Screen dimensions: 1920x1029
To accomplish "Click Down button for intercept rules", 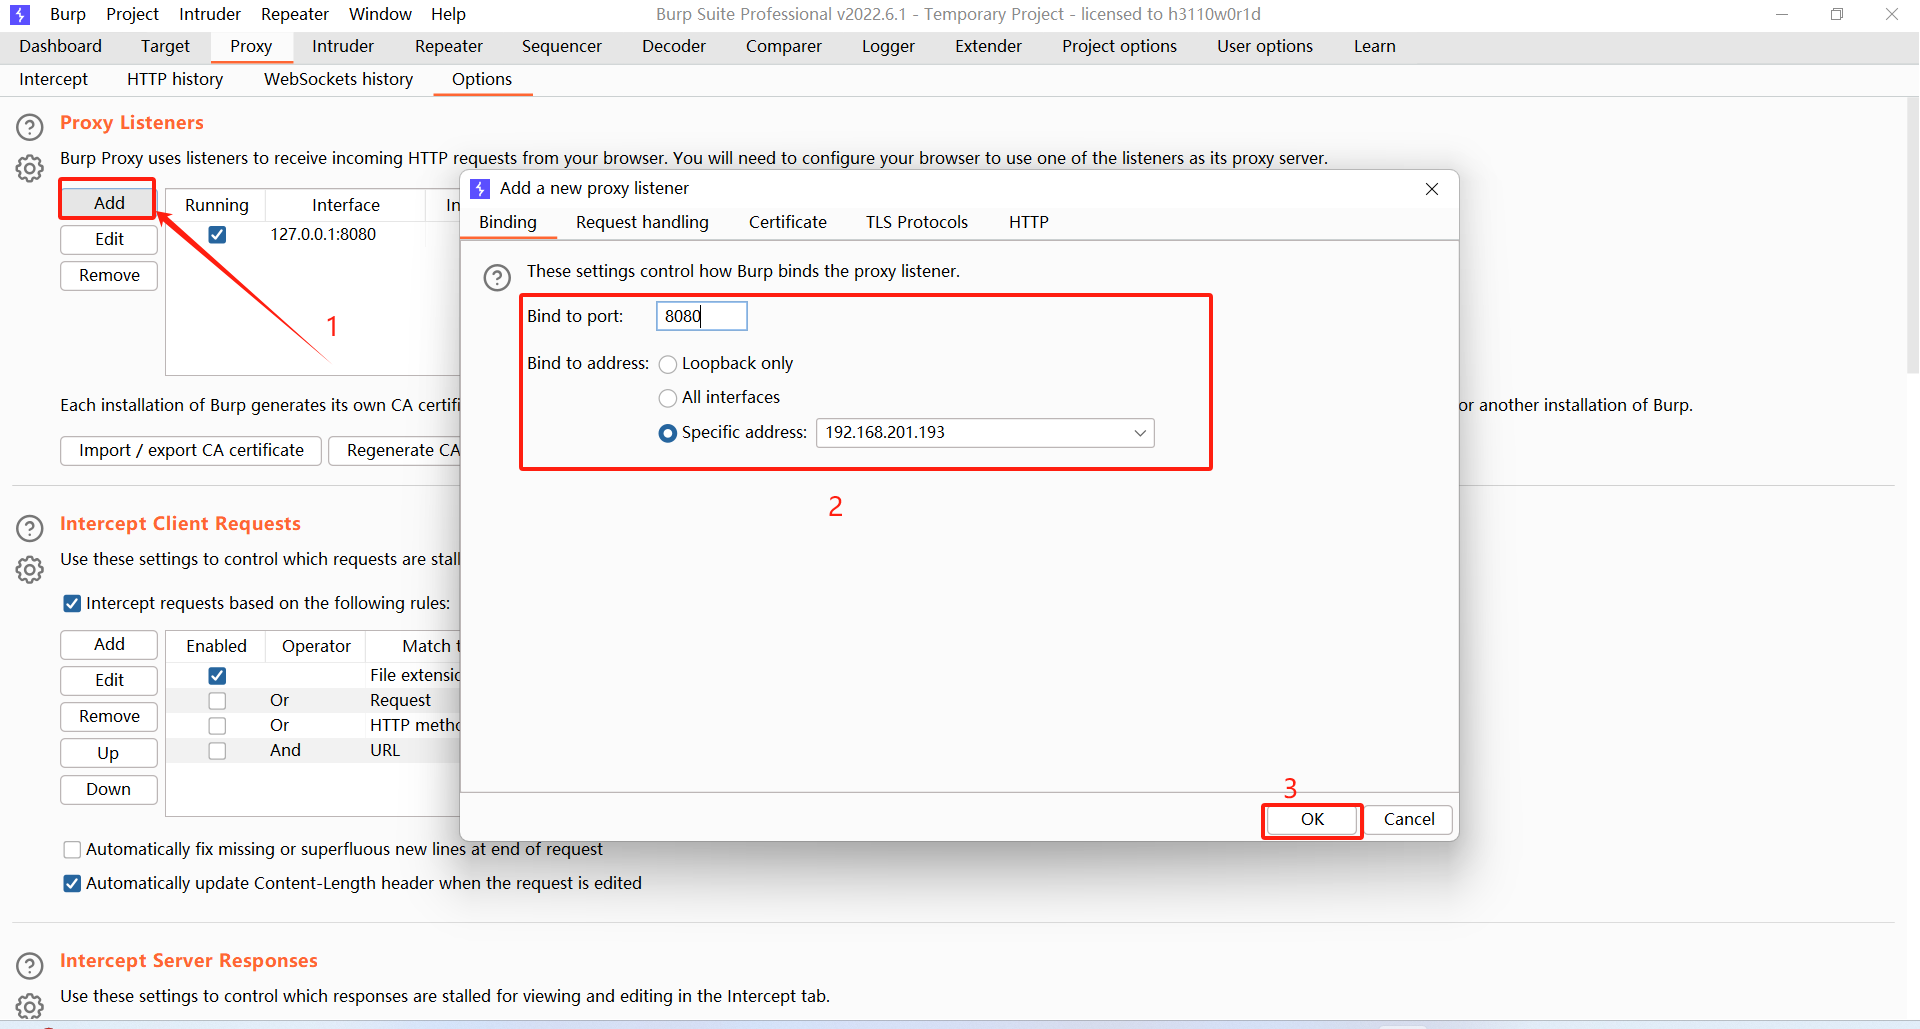I will tap(109, 789).
